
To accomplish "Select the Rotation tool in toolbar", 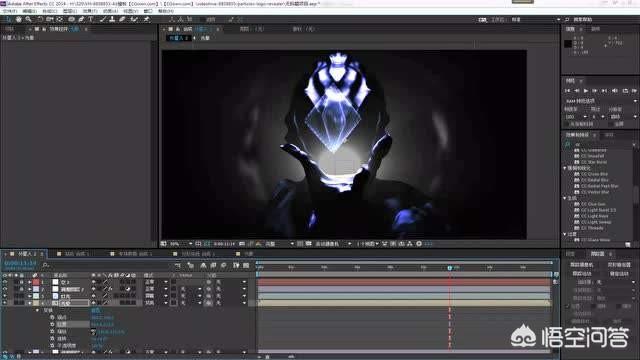I will [x=40, y=19].
